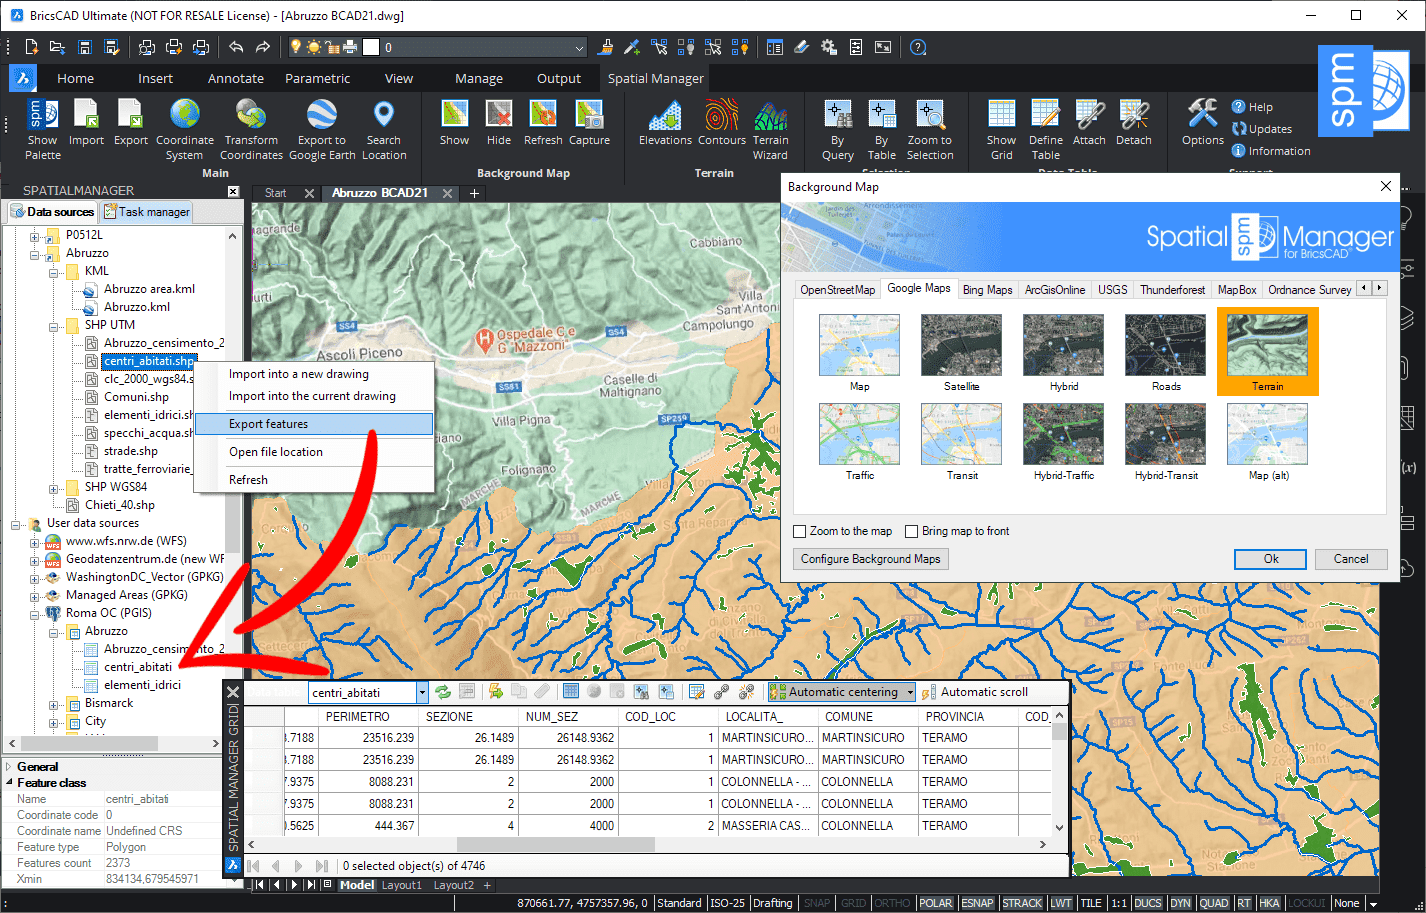The width and height of the screenshot is (1426, 913).
Task: Toggle SNAP in status bar
Action: point(817,903)
